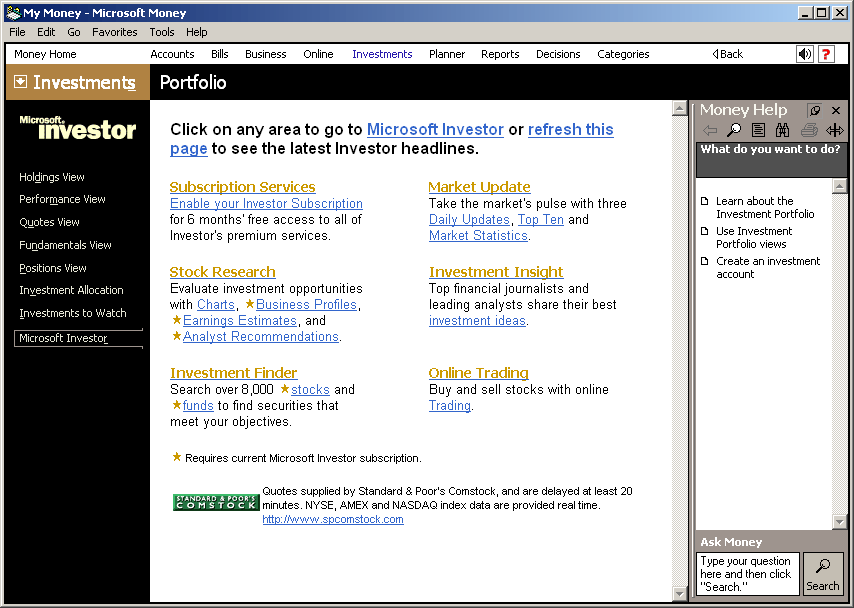Viewport: 854px width, 608px height.
Task: Open the Help menu
Action: click(x=197, y=32)
